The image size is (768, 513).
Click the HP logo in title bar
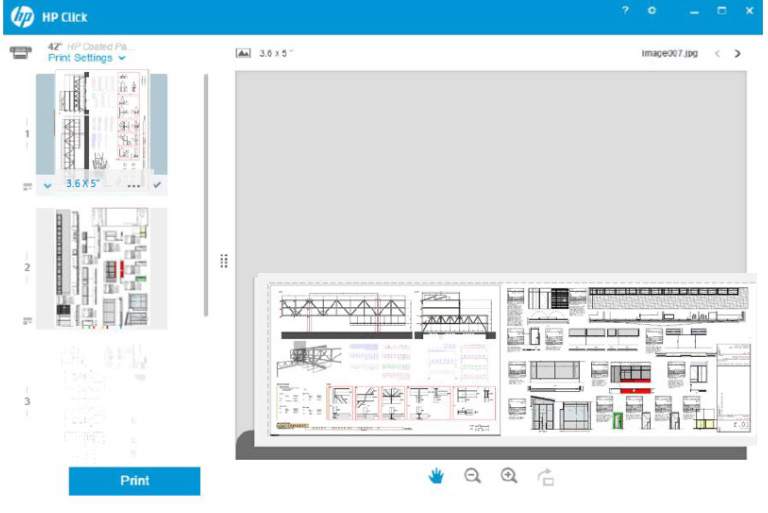(x=21, y=17)
